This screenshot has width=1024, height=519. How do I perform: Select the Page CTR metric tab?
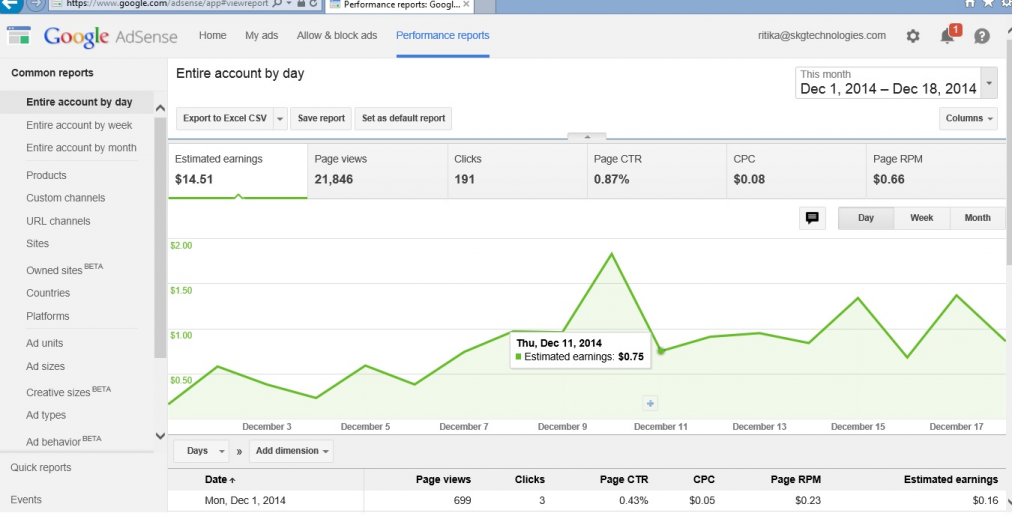[x=656, y=170]
